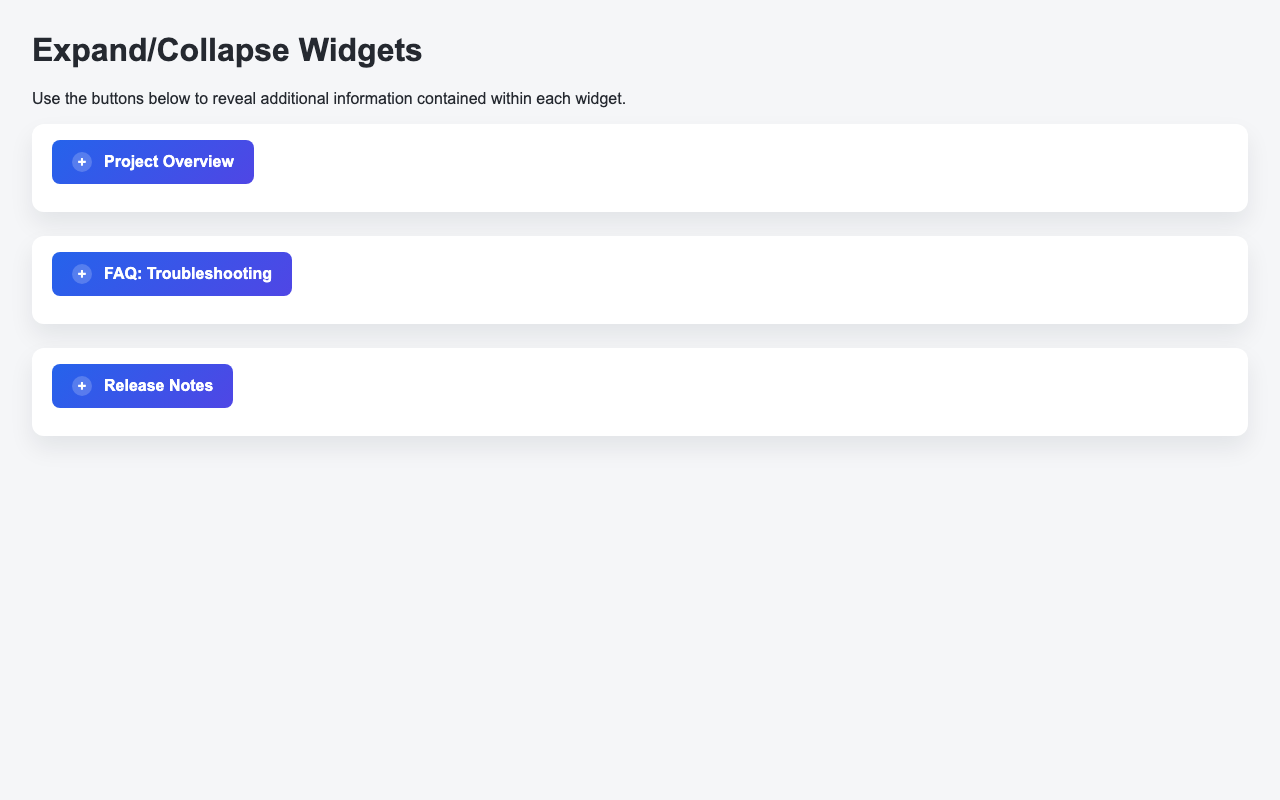Select the circular expand icon in the third widget

point(80,385)
